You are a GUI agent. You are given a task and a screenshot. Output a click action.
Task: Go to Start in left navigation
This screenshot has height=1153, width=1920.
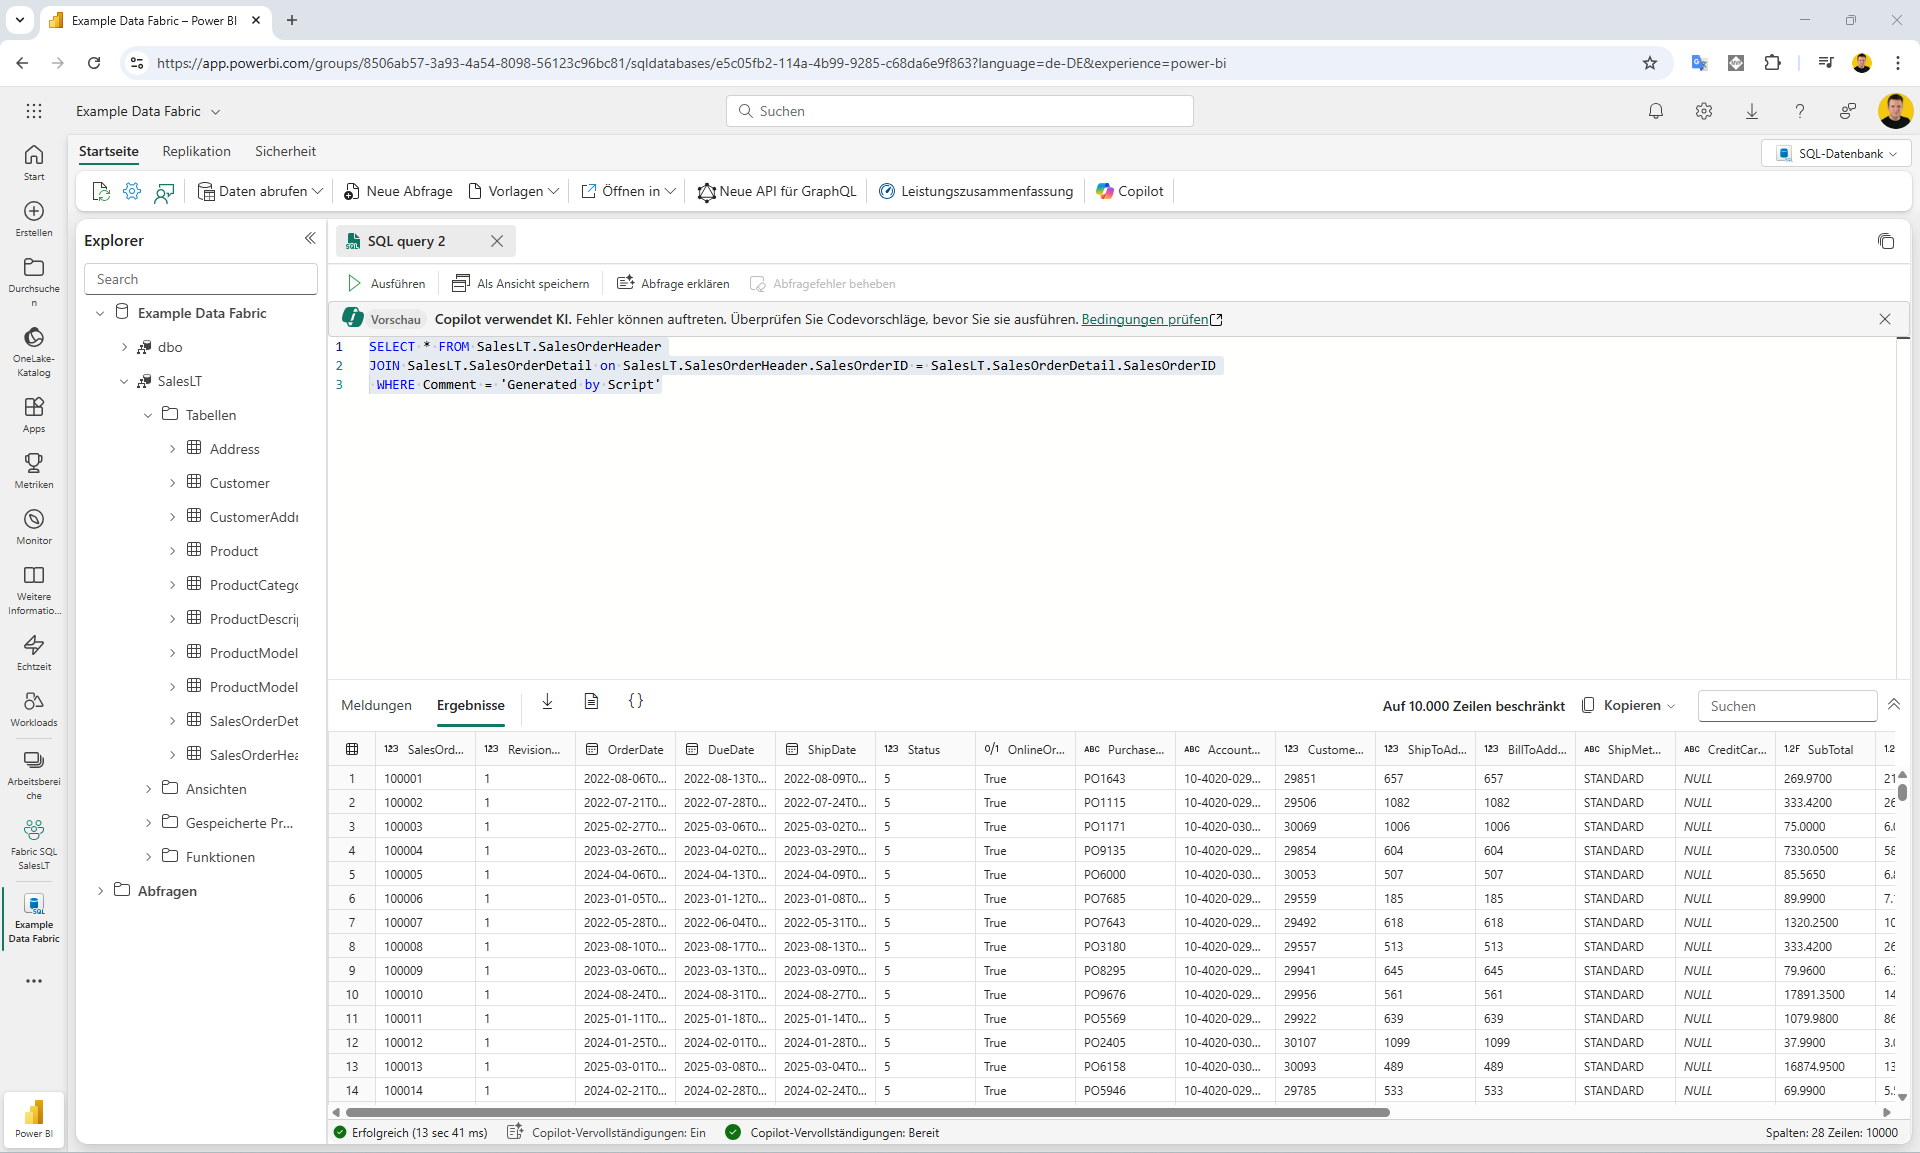pyautogui.click(x=34, y=162)
